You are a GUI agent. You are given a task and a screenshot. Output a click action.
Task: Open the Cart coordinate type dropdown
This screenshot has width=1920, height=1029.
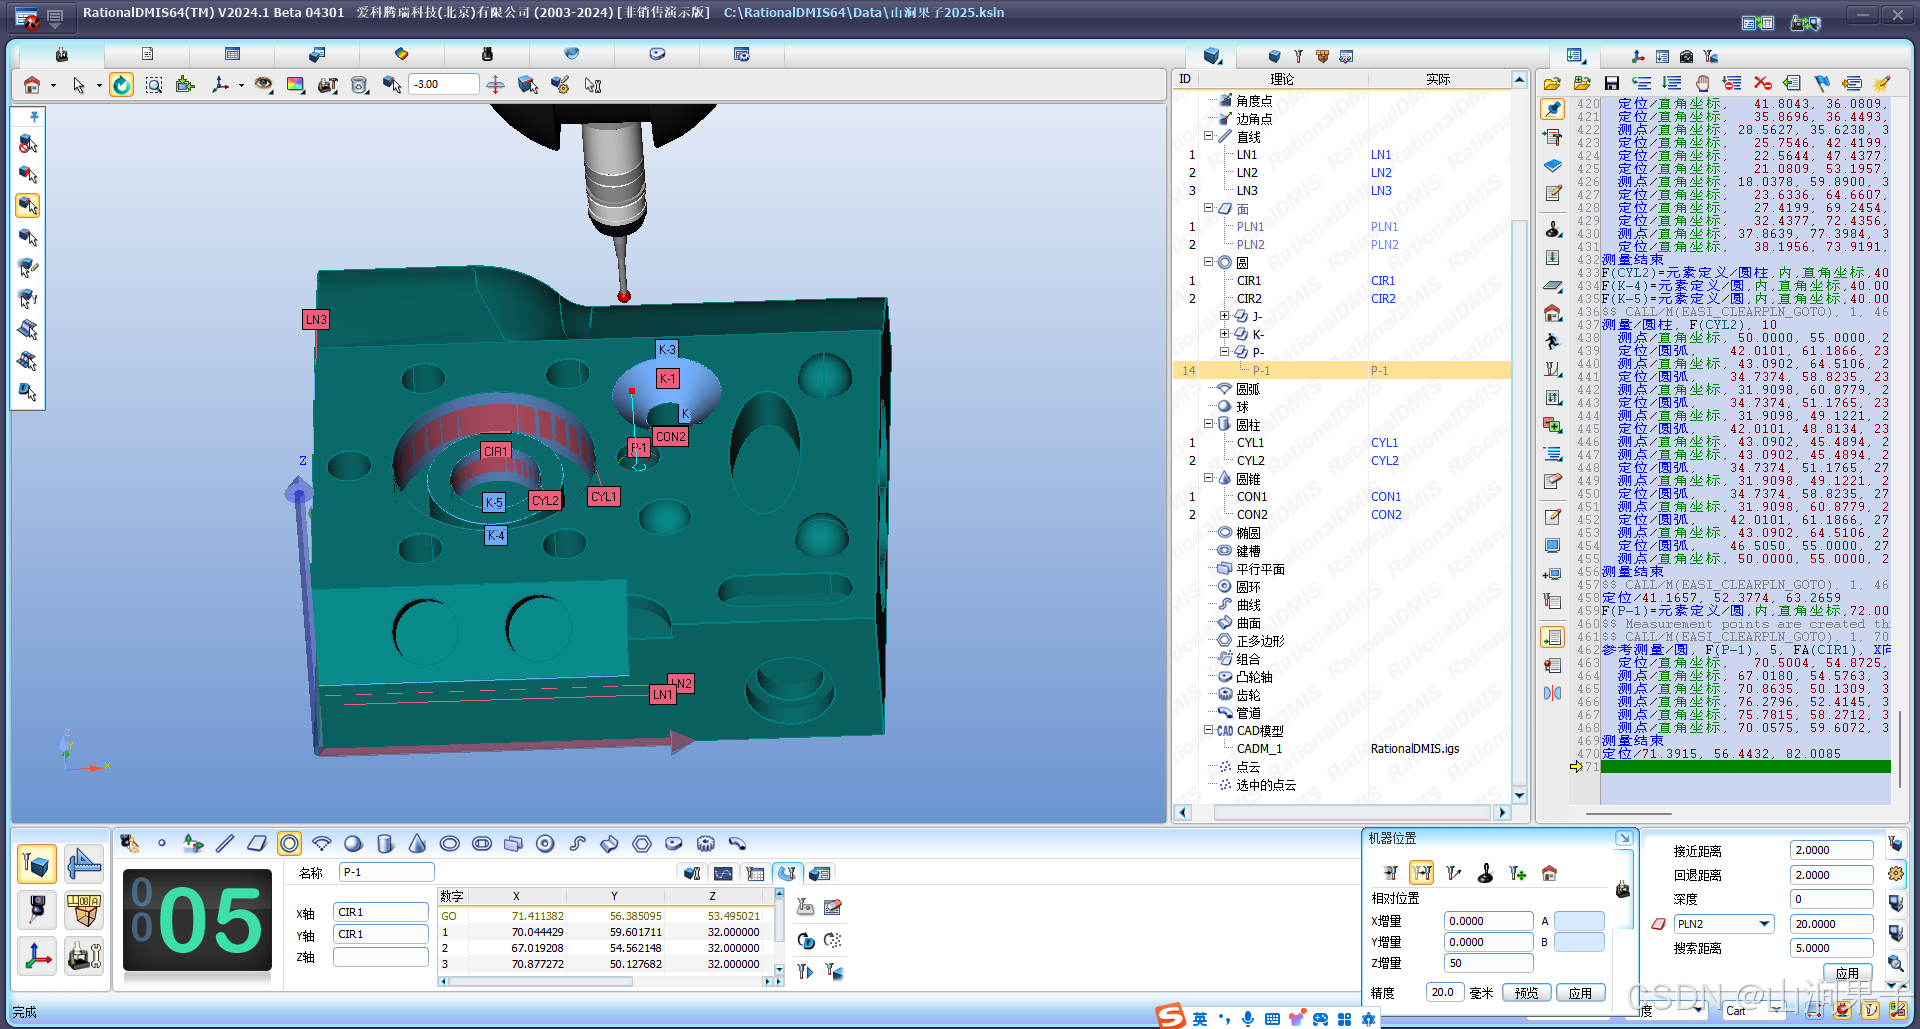[x=1775, y=1011]
